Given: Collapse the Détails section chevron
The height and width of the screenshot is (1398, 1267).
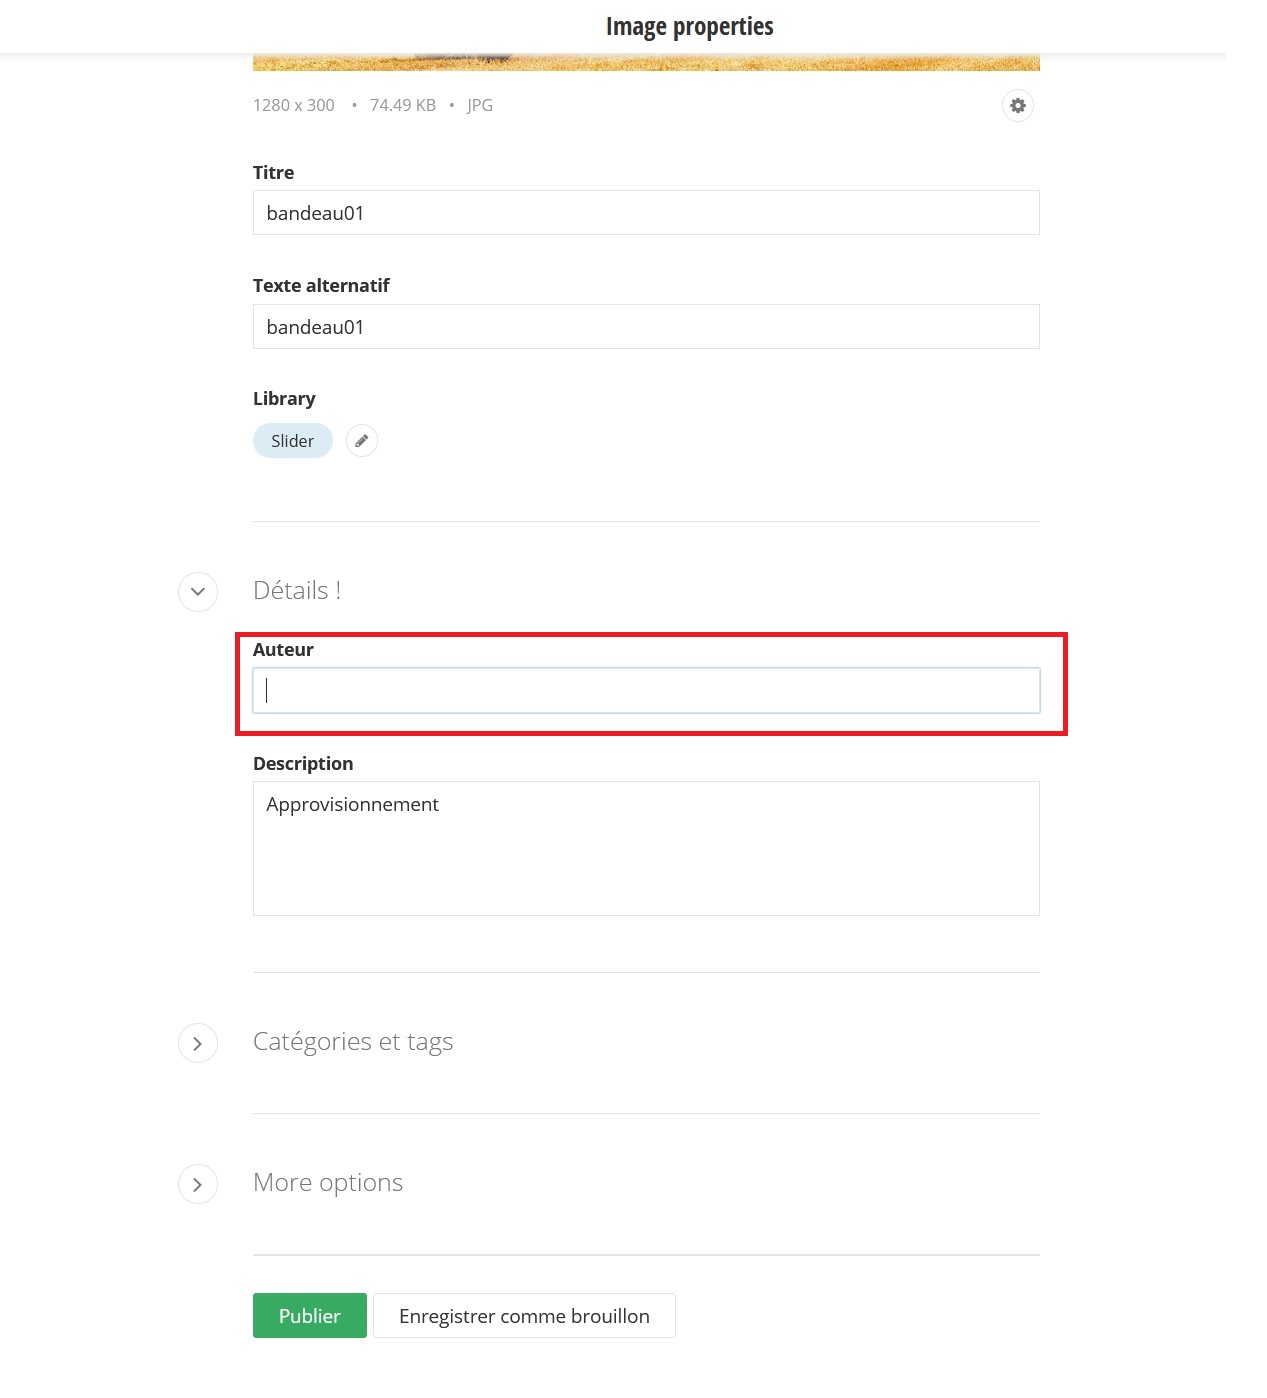Looking at the screenshot, I should [198, 591].
